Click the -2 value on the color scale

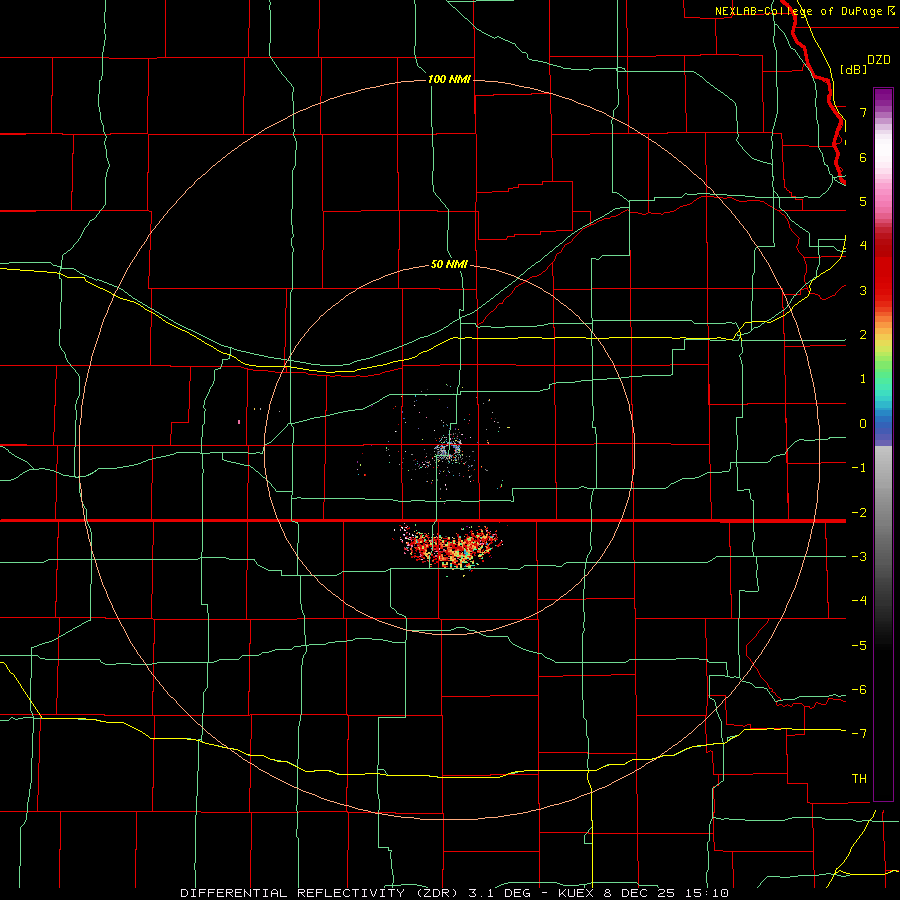[859, 513]
